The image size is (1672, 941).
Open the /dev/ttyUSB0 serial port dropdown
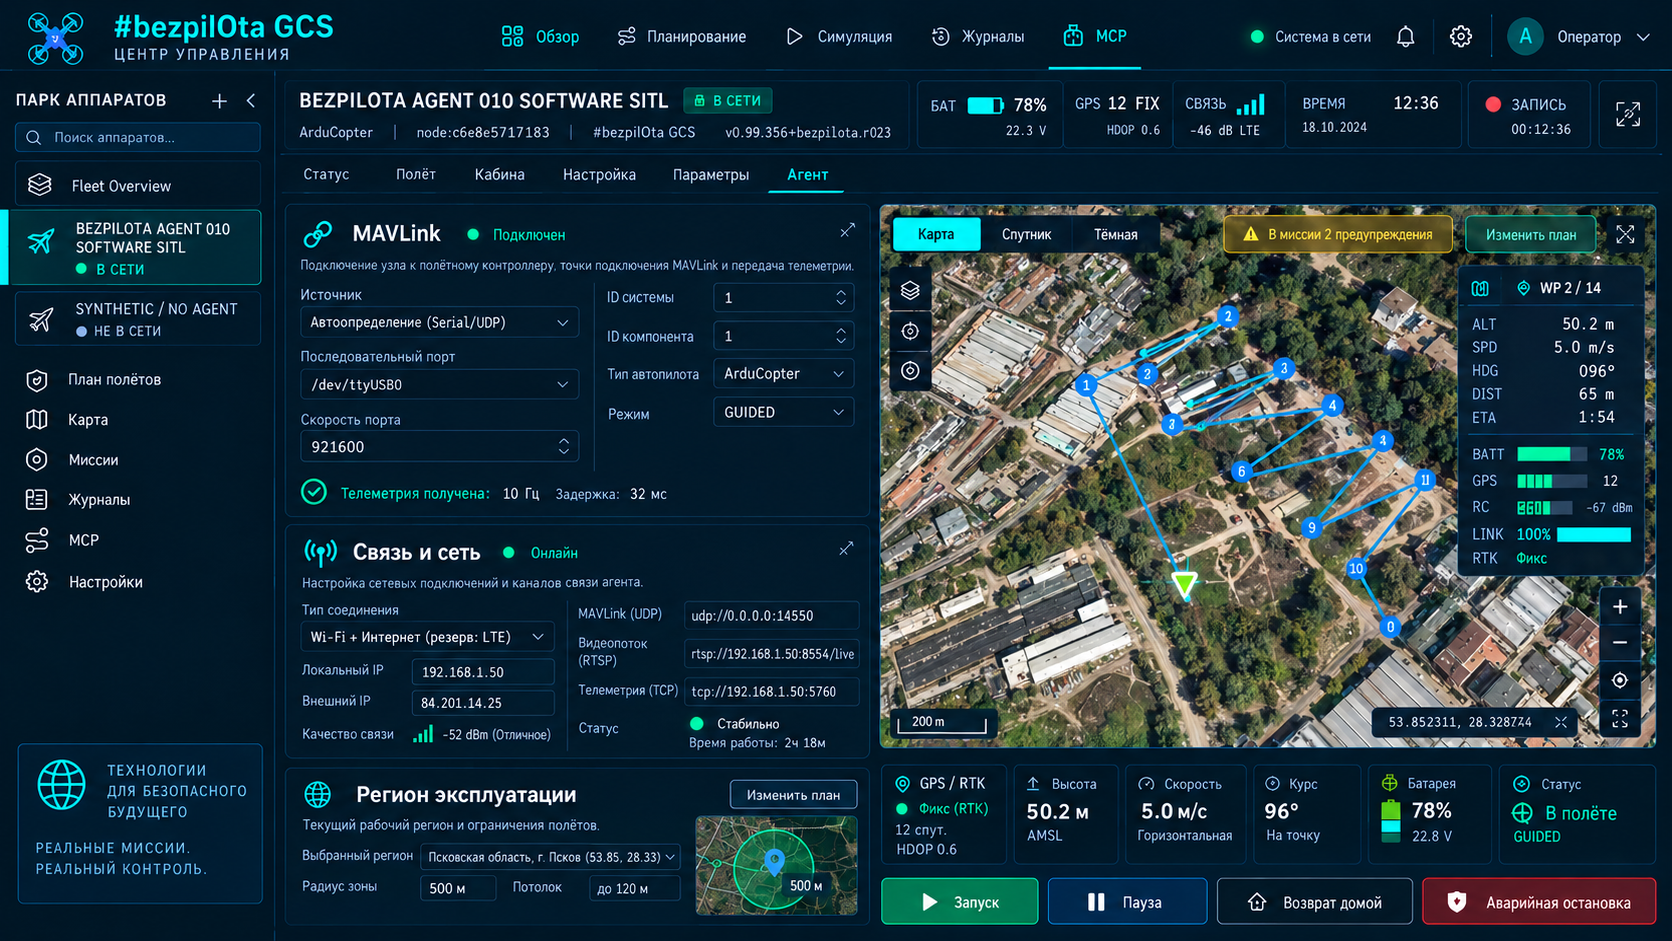coord(439,385)
